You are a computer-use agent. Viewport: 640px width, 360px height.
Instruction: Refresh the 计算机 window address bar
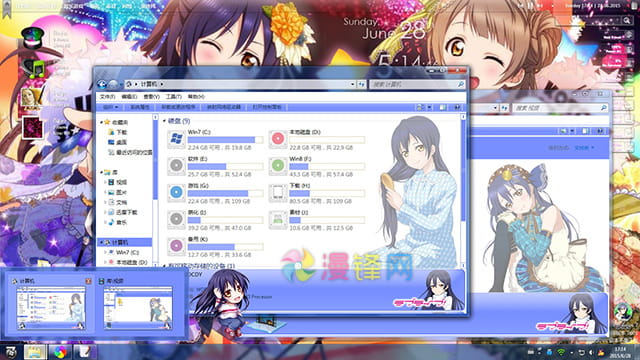click(362, 84)
